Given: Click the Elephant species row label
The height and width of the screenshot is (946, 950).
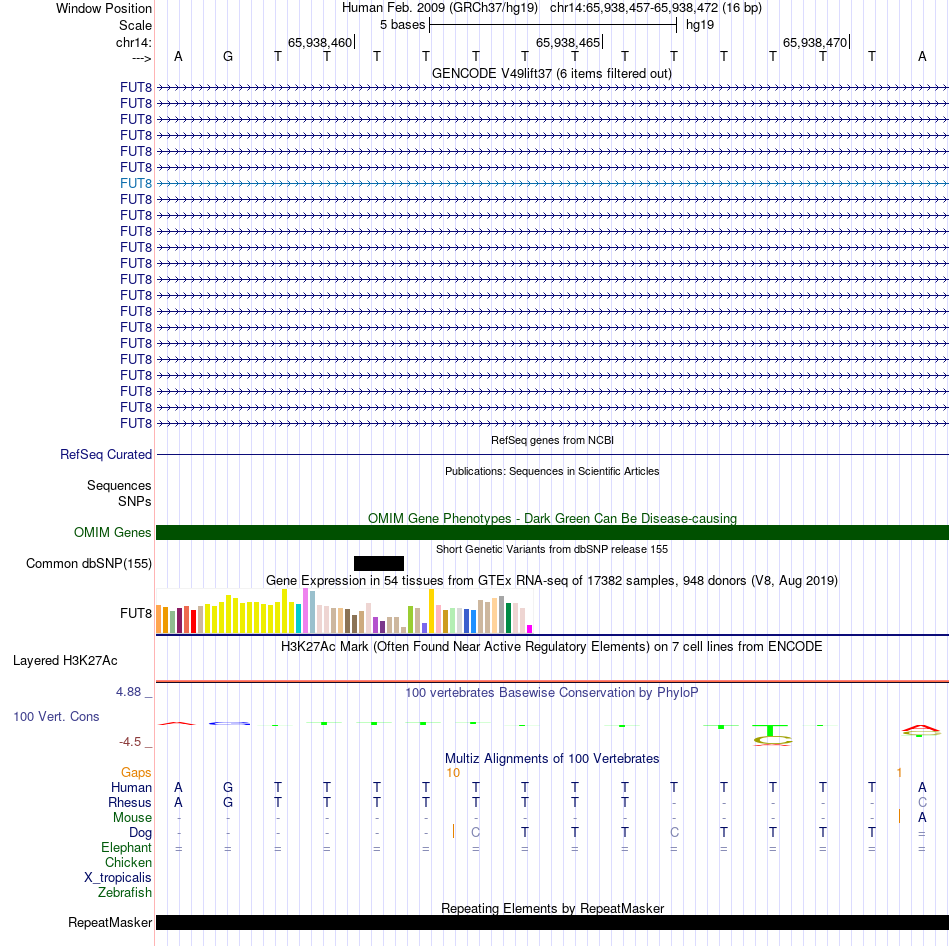Looking at the screenshot, I should pos(126,847).
